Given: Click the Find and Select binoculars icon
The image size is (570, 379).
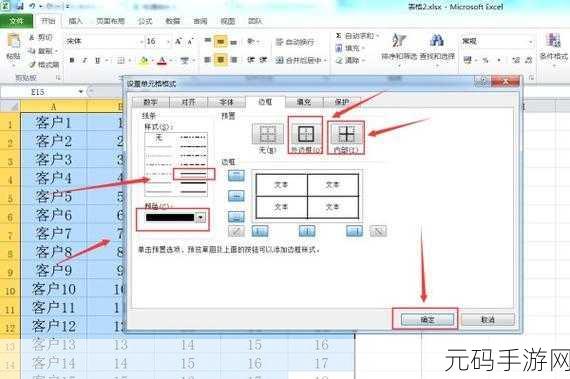Looking at the screenshot, I should [436, 40].
